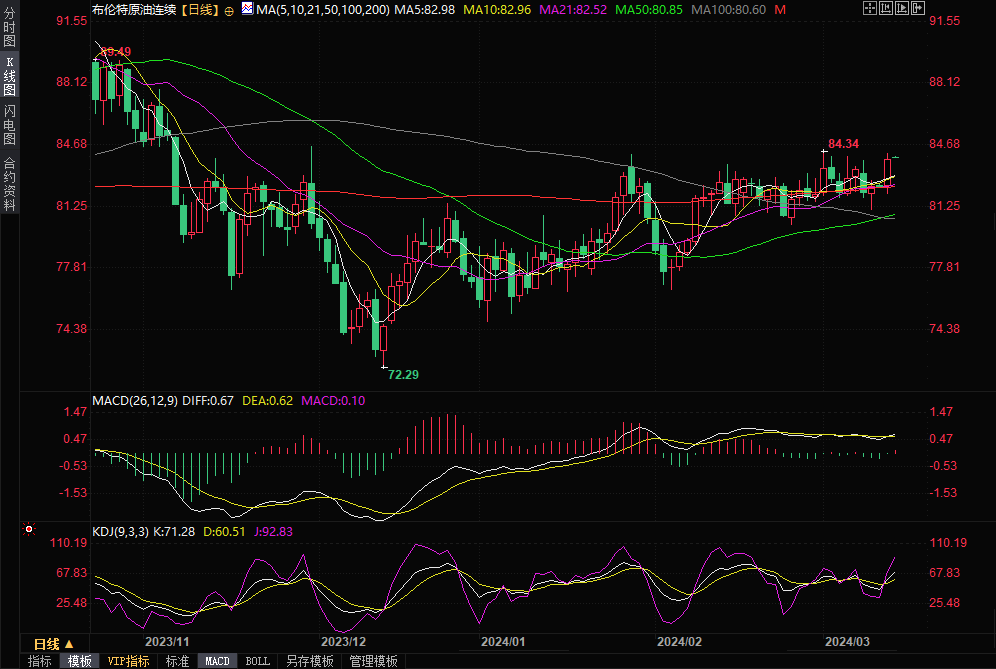Select the 模板 bottom tab
The image size is (996, 669).
point(79,661)
